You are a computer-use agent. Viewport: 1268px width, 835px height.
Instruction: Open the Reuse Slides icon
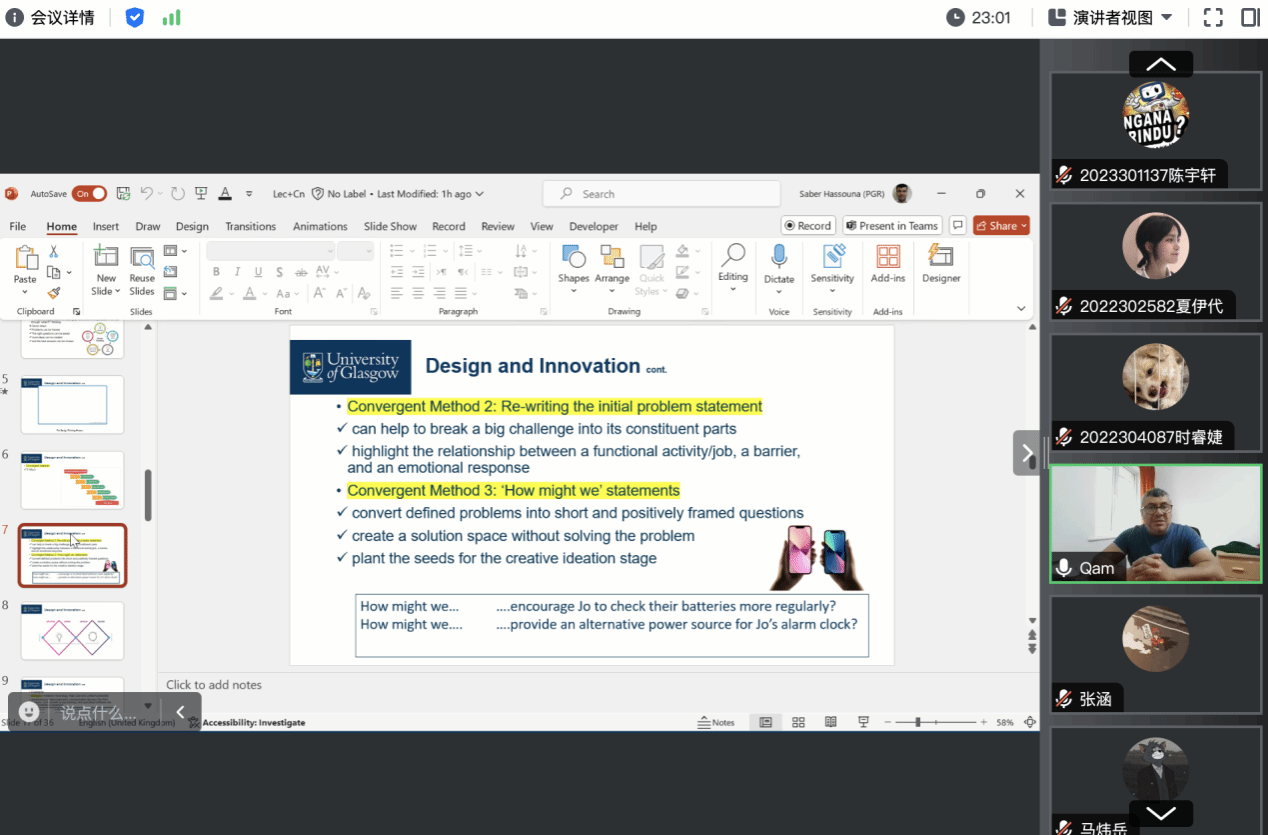(x=142, y=258)
